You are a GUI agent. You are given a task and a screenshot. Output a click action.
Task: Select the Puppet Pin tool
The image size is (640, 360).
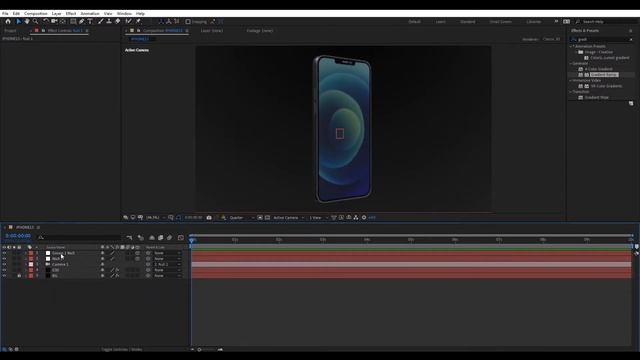click(138, 21)
